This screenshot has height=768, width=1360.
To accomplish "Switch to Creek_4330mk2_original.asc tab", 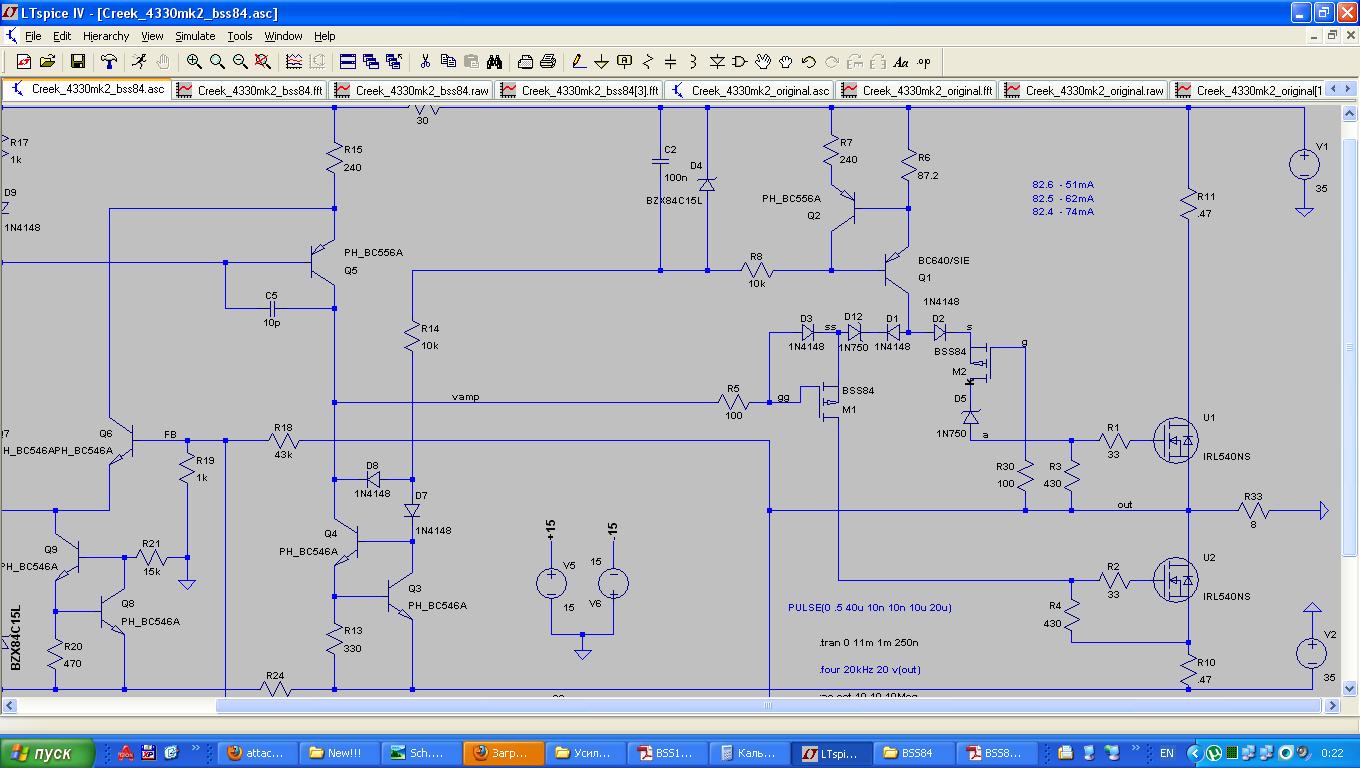I will (x=751, y=90).
